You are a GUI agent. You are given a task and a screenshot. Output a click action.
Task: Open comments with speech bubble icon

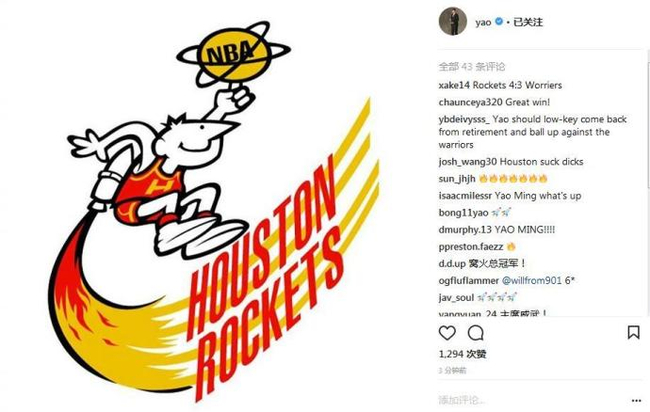(x=475, y=333)
